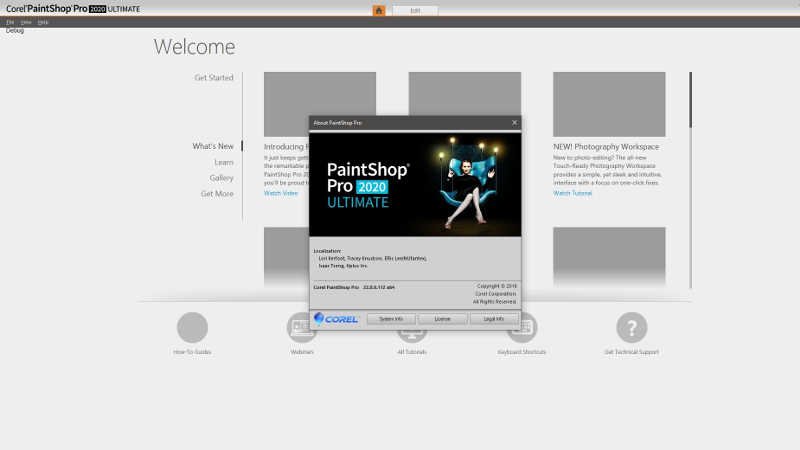Select What's New in Welcome sidebar
Screen dimensions: 800x450
pos(213,146)
